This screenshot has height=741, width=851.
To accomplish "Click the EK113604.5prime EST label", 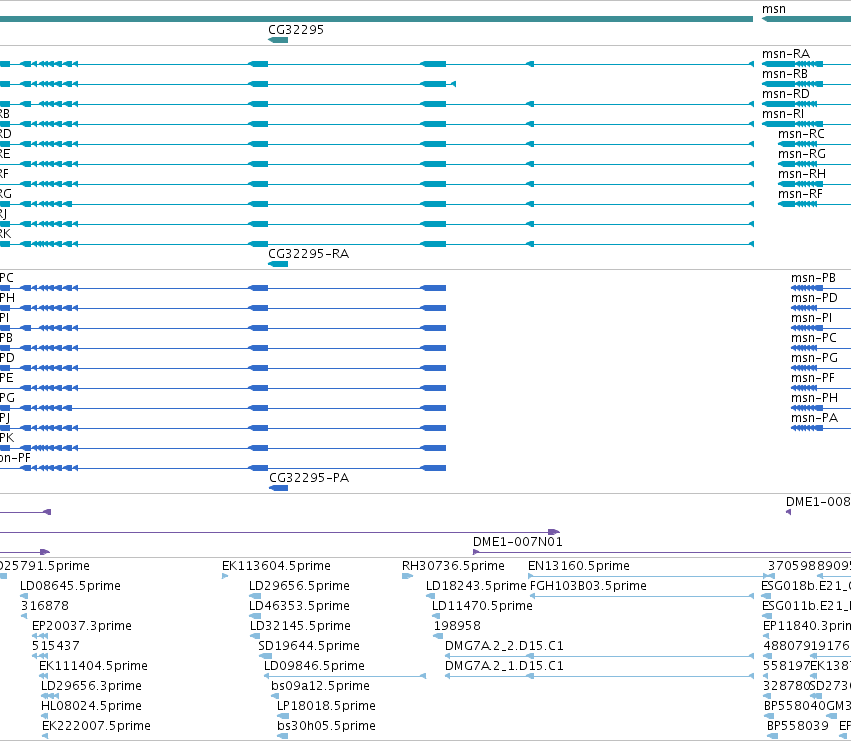I will 276,566.
